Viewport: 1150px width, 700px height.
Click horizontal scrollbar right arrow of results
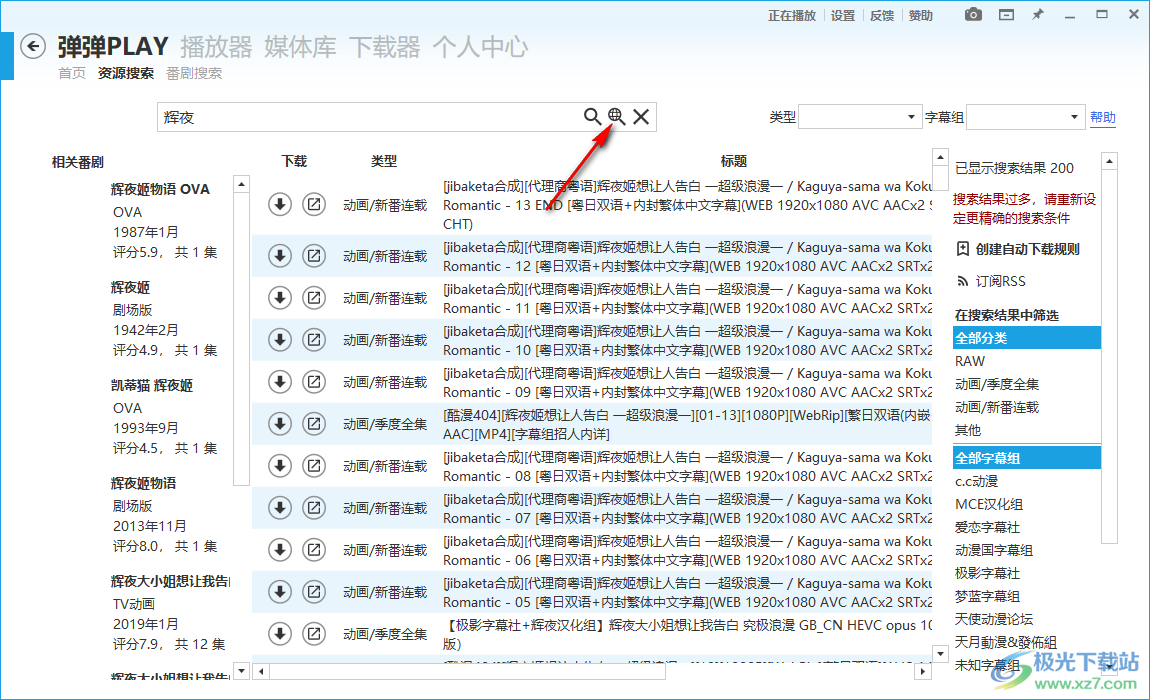(923, 671)
